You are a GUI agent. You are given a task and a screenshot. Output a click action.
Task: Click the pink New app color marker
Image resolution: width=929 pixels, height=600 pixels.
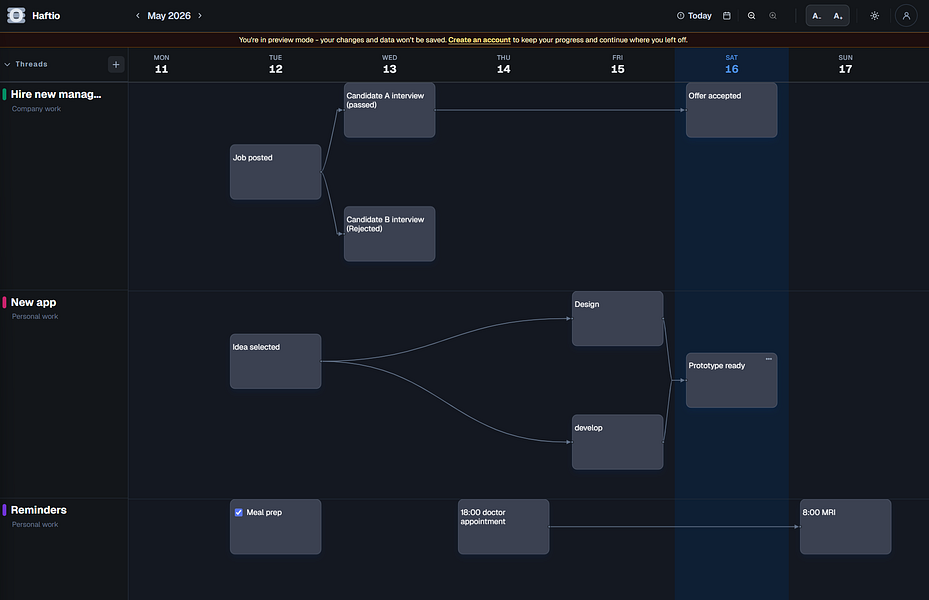(x=5, y=302)
